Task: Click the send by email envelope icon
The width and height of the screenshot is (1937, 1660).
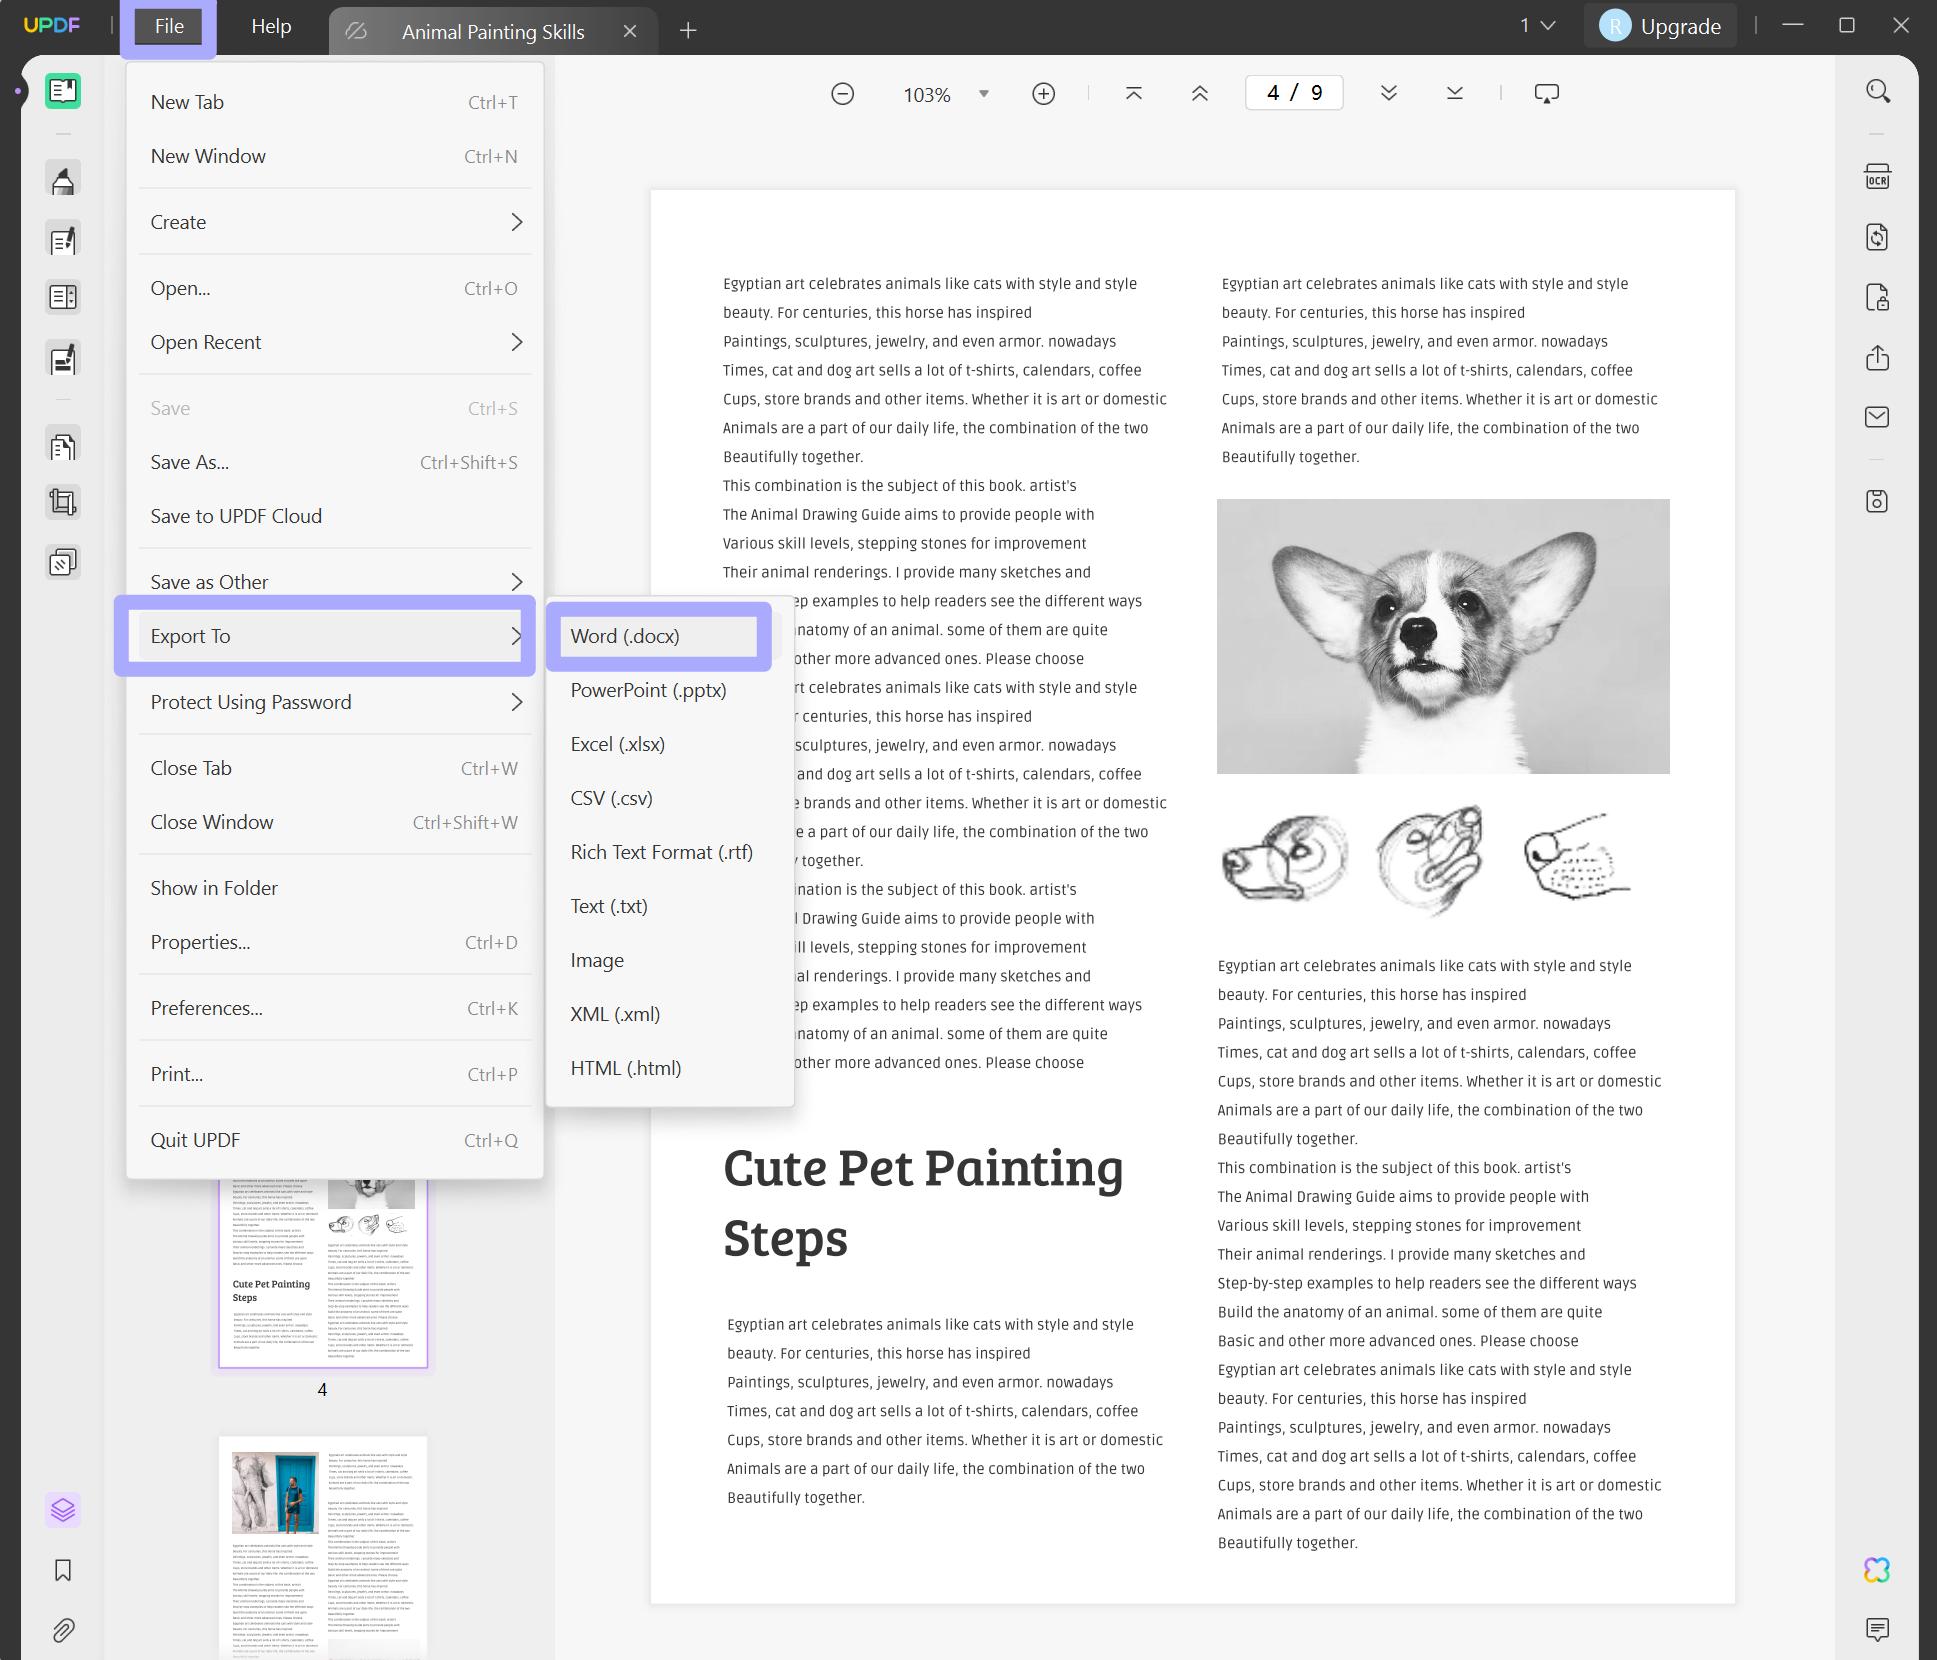Action: click(x=1877, y=417)
